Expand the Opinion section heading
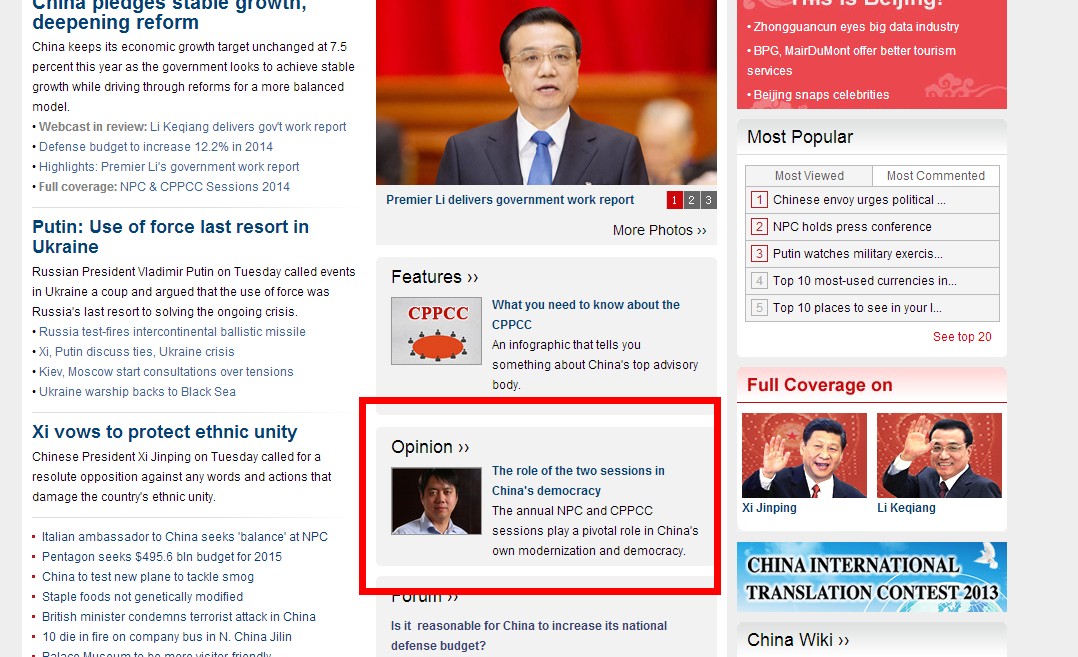The height and width of the screenshot is (657, 1078). click(x=430, y=447)
